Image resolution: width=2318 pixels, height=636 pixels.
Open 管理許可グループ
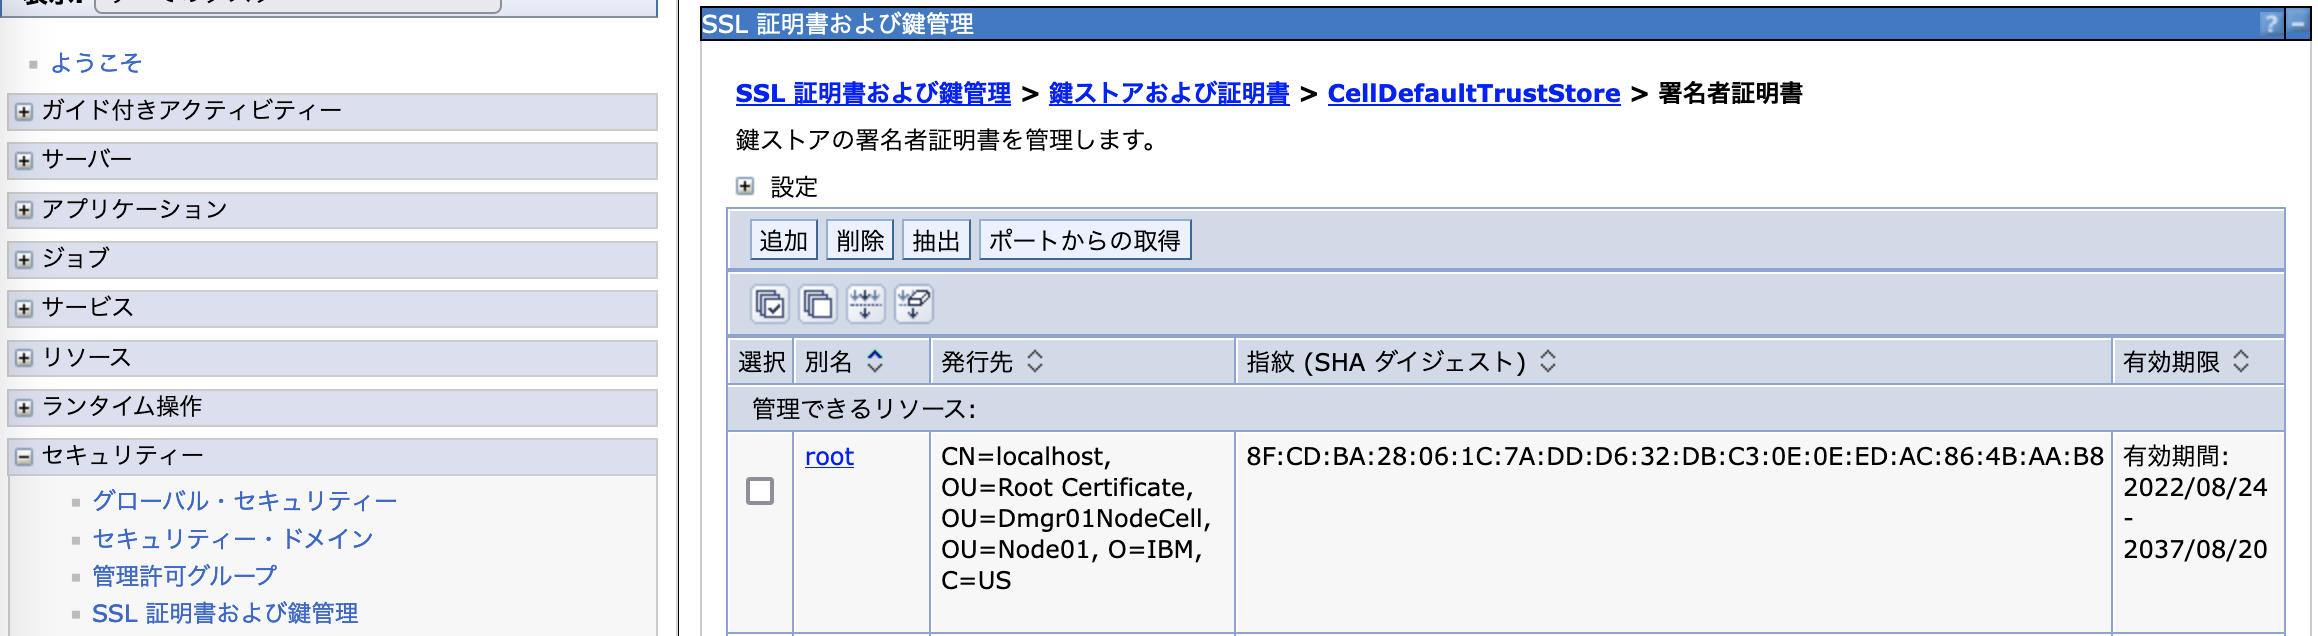184,576
